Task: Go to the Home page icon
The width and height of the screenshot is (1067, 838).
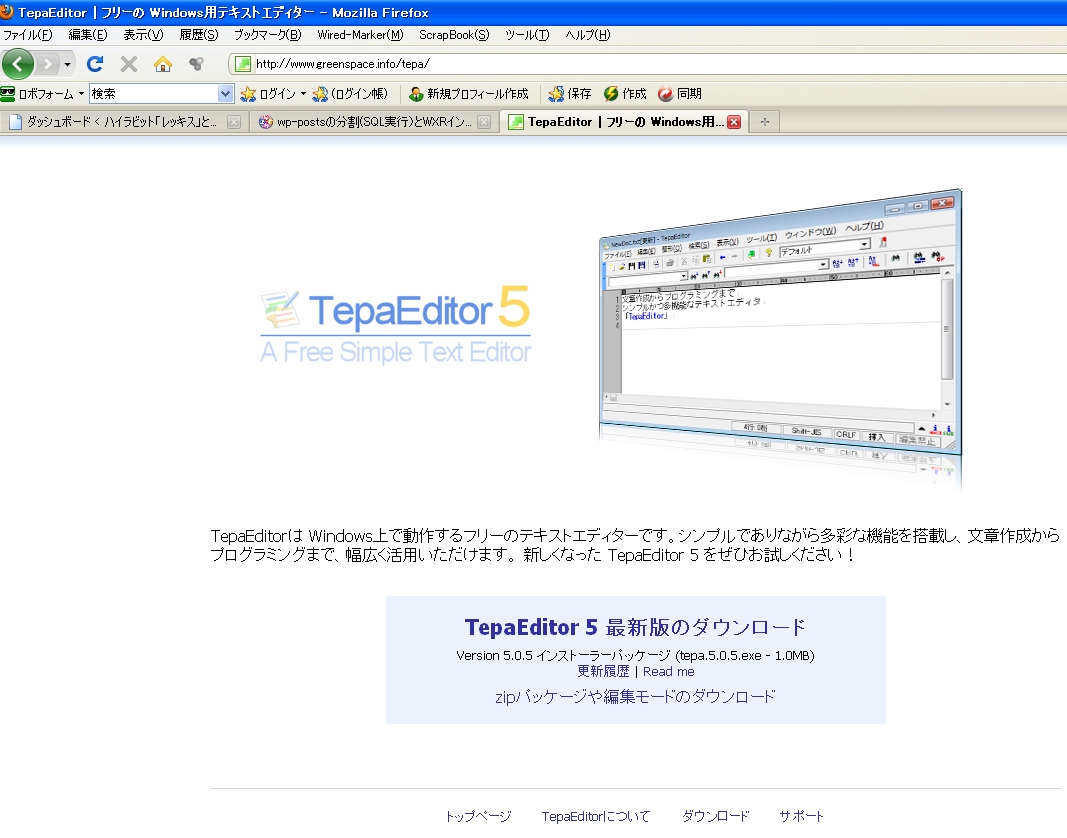Action: pyautogui.click(x=163, y=64)
